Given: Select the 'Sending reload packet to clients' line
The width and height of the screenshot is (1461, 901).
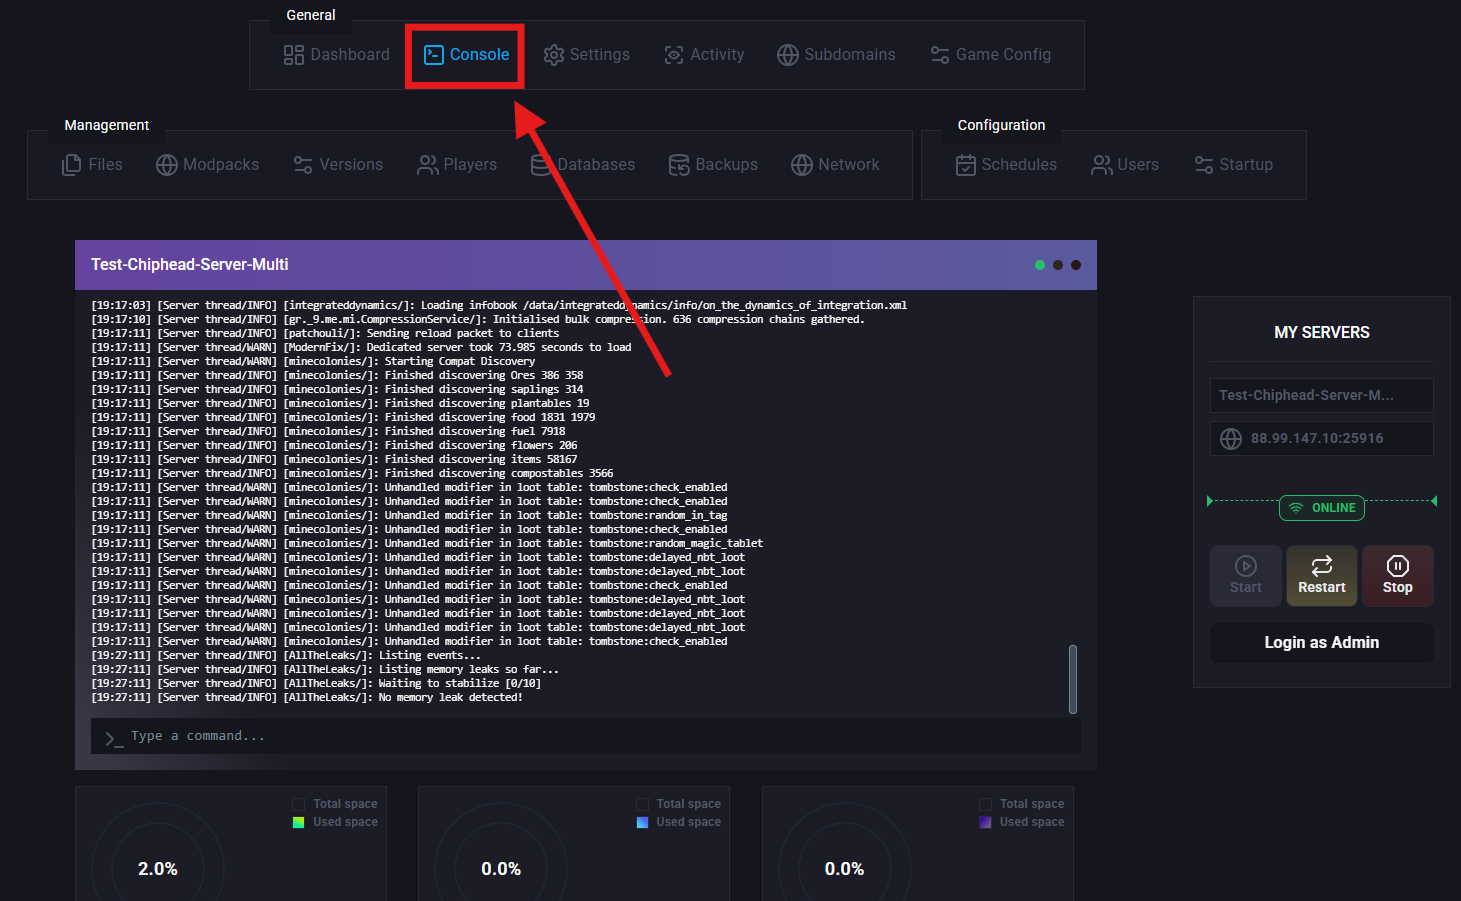Looking at the screenshot, I should [x=325, y=333].
